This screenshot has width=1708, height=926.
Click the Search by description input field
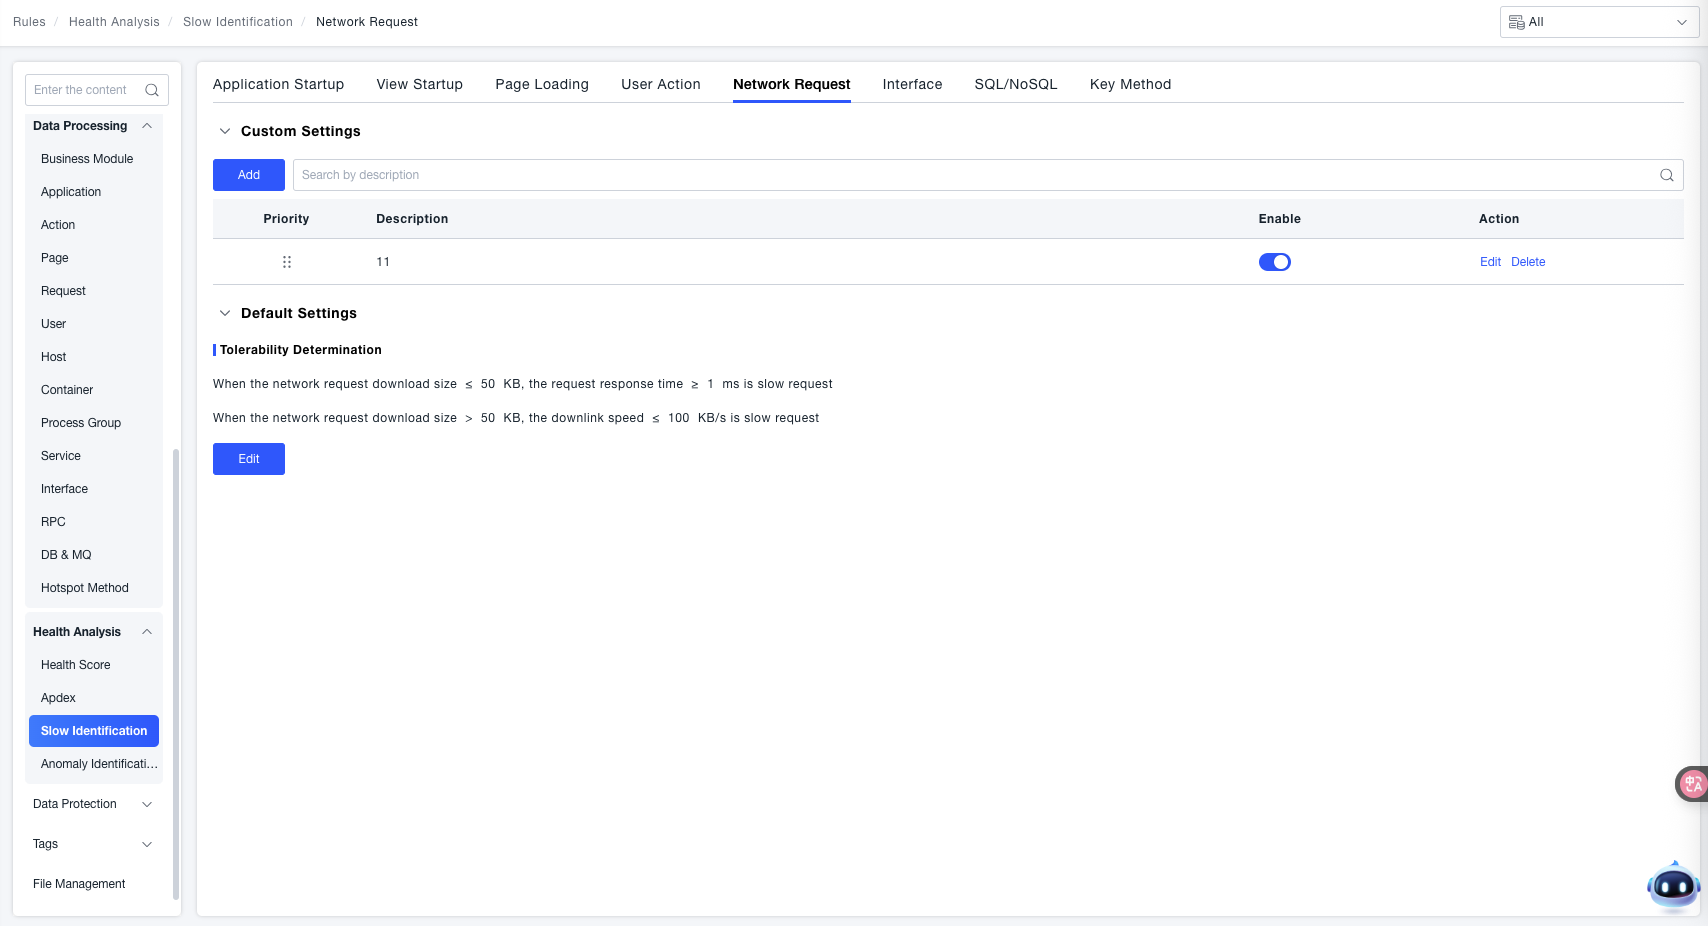click(x=970, y=175)
